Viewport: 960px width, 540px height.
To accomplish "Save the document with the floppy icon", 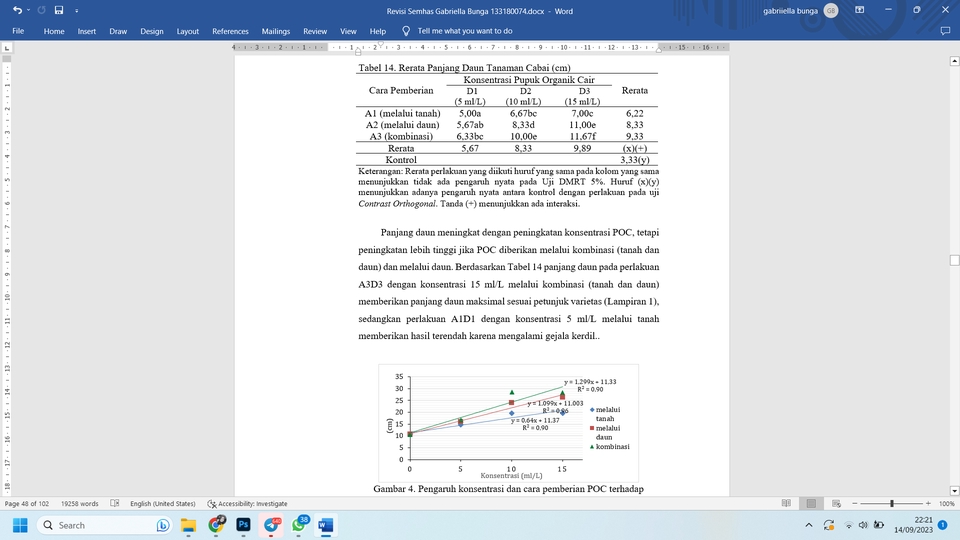I will click(x=59, y=10).
